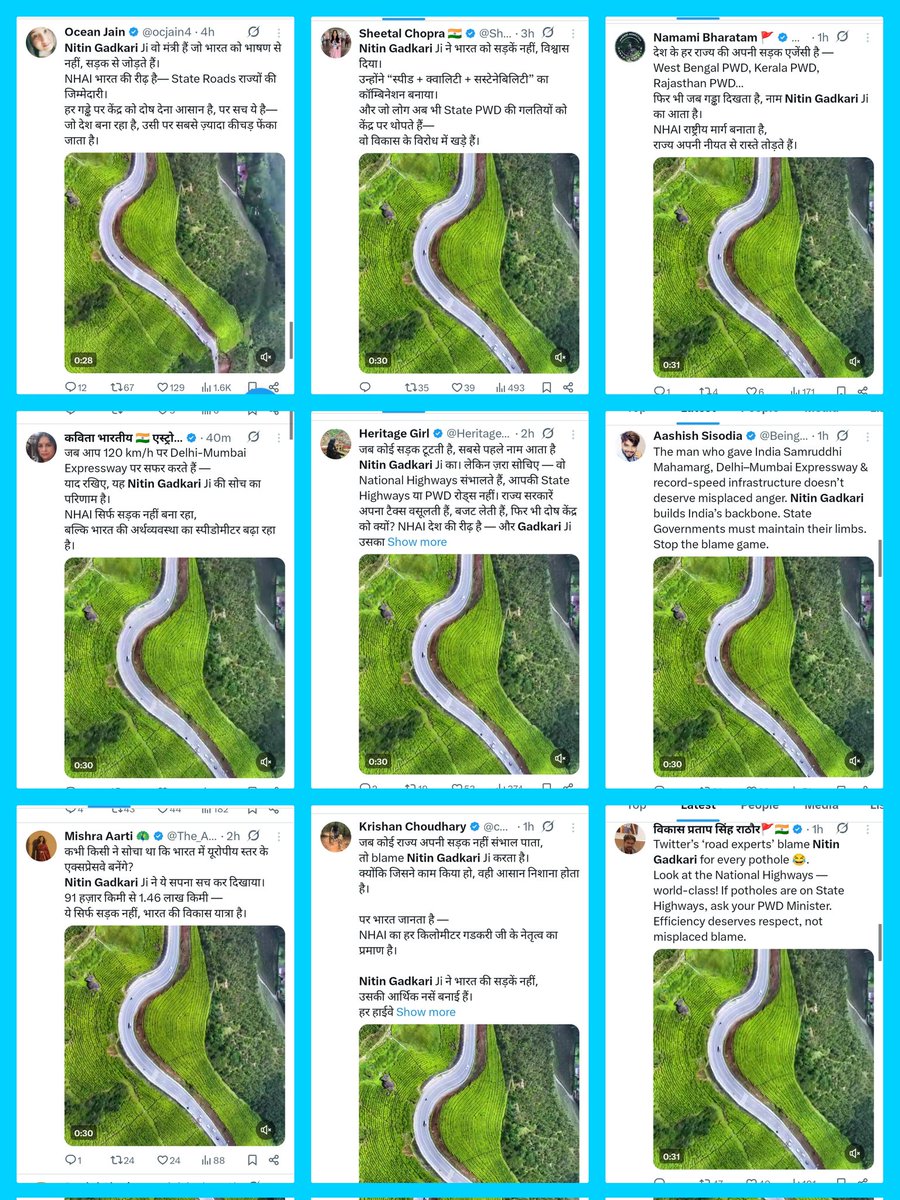Bookmark Sheetal Chopra's tweet
This screenshot has height=1200, width=900.
pyautogui.click(x=545, y=387)
